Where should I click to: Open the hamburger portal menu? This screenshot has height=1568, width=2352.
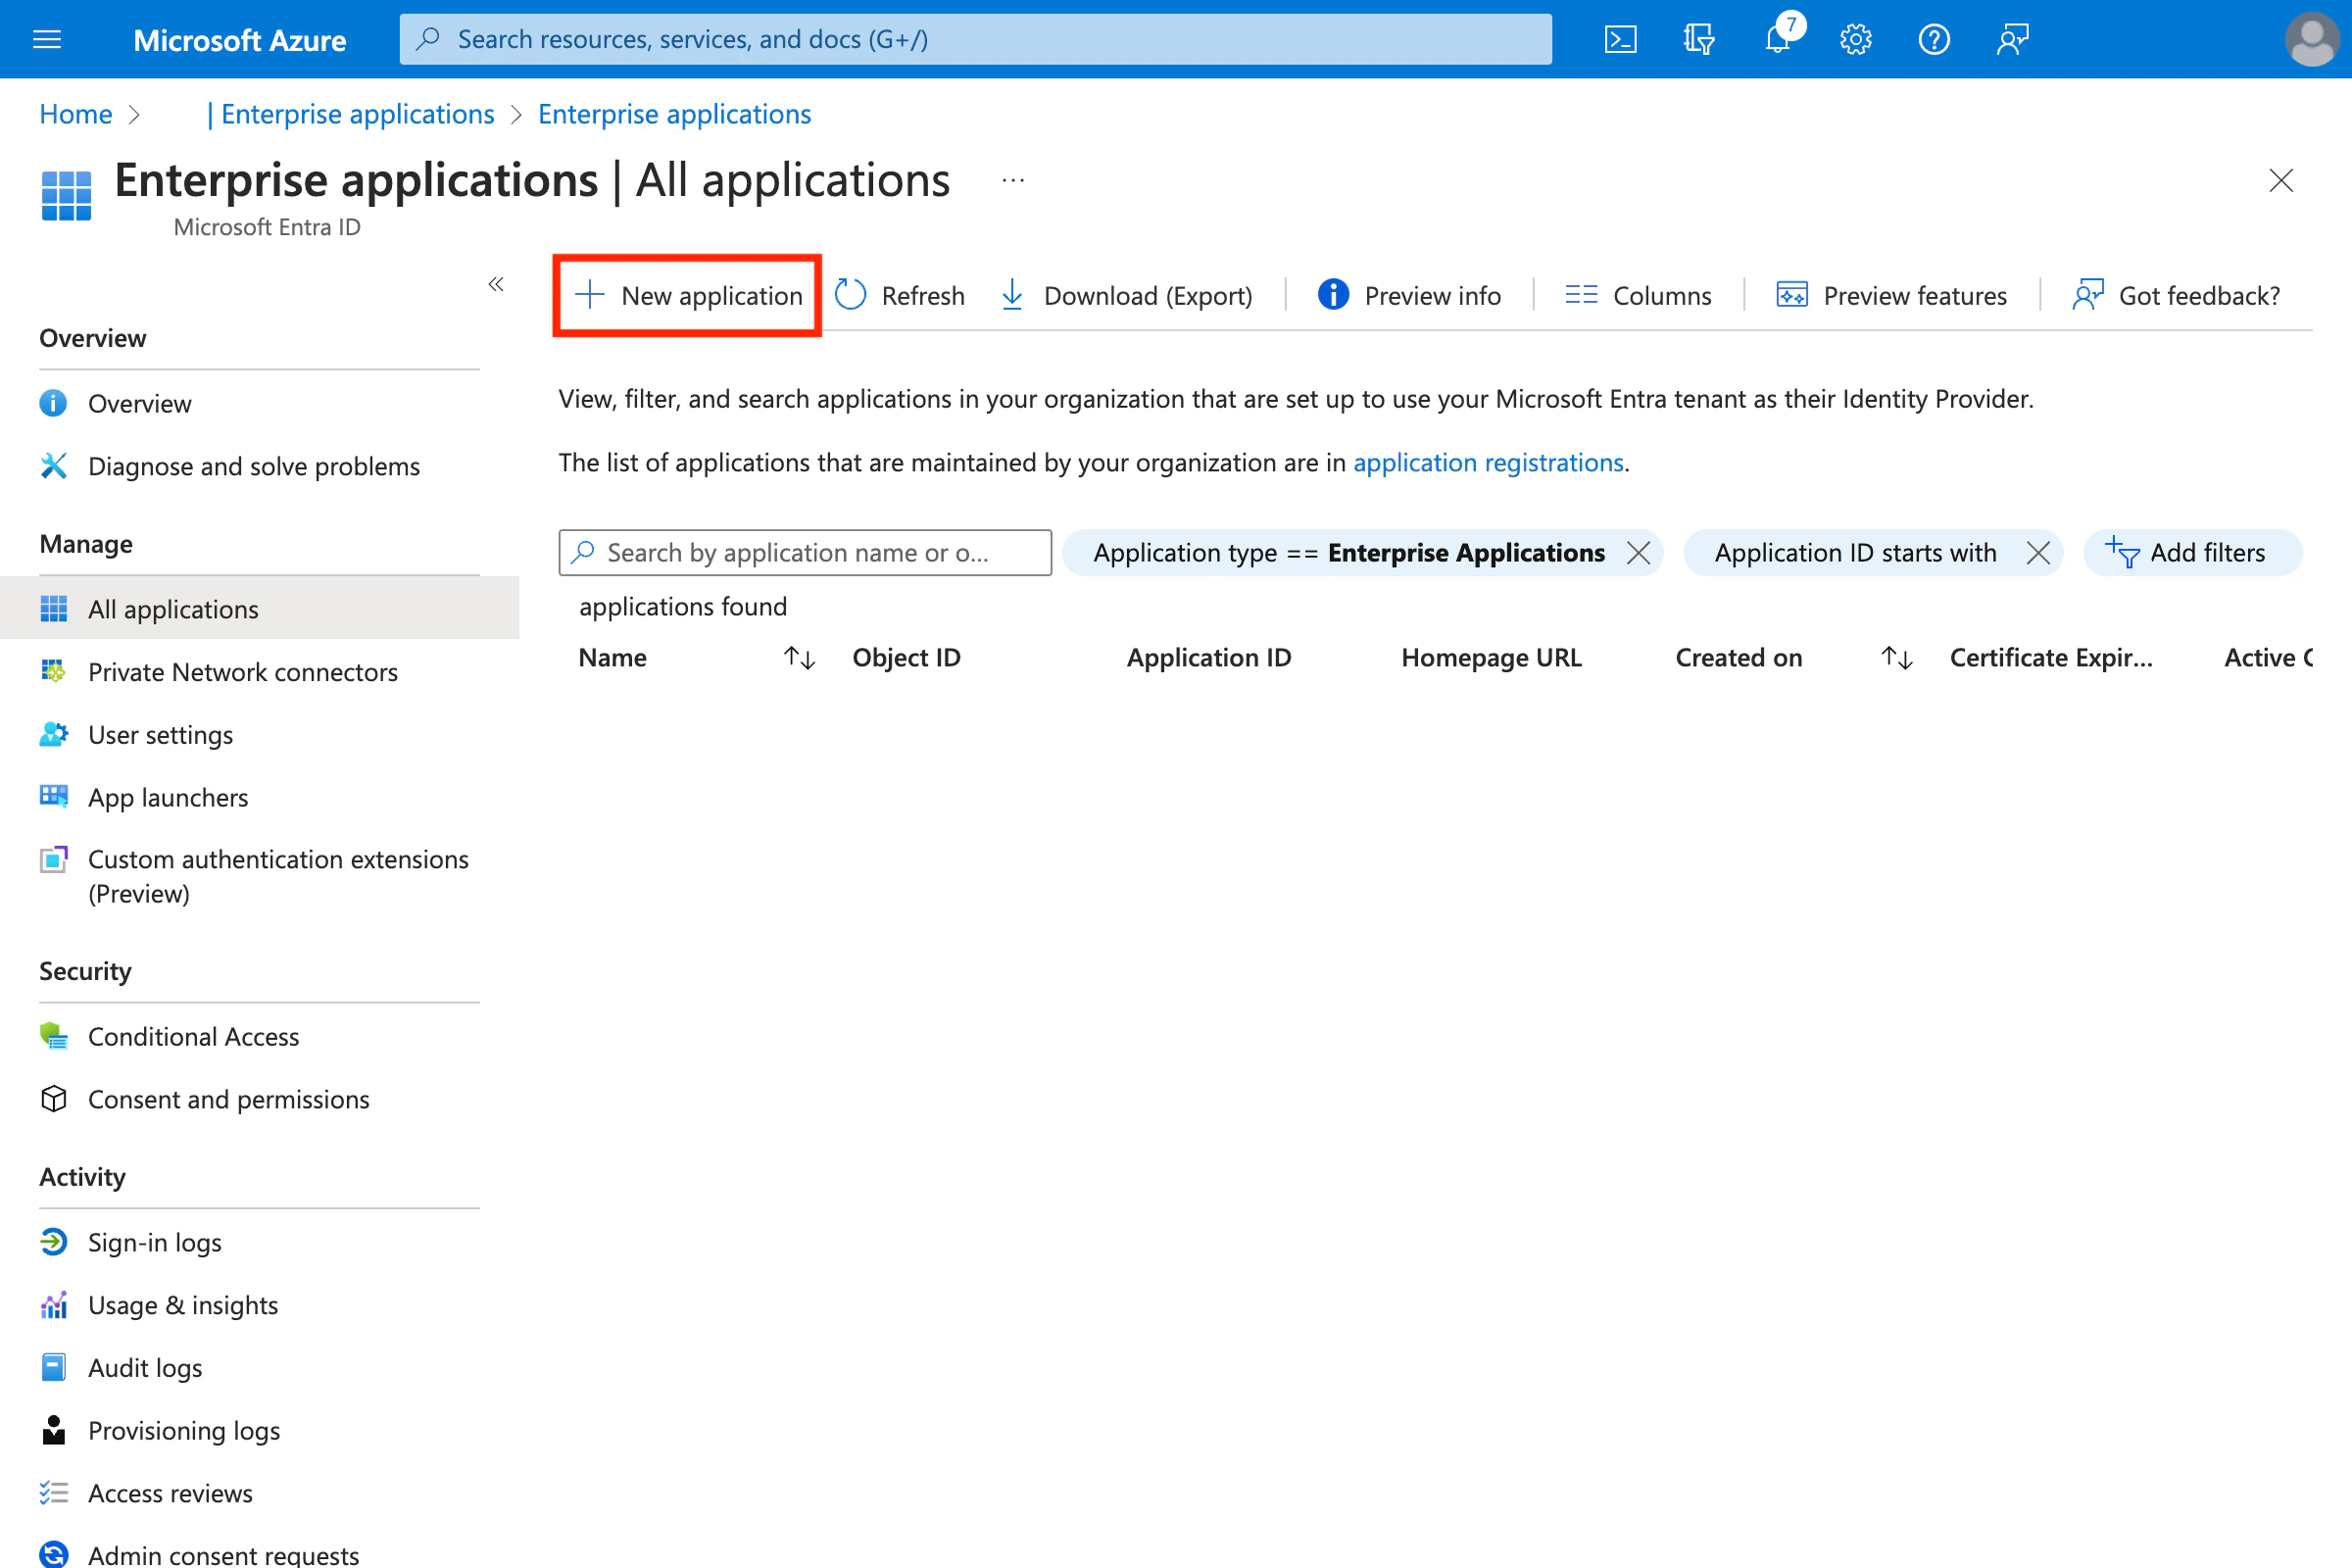point(47,39)
